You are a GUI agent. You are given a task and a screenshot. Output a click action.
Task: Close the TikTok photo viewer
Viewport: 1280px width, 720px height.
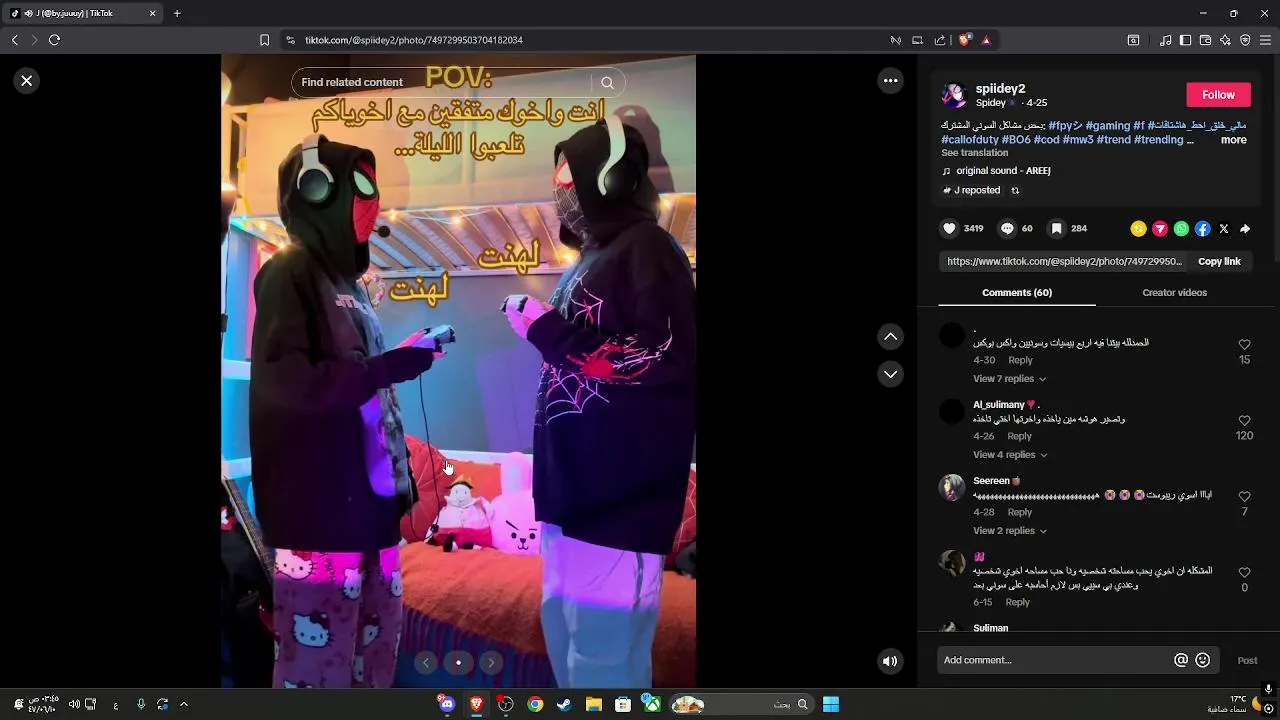[x=27, y=81]
